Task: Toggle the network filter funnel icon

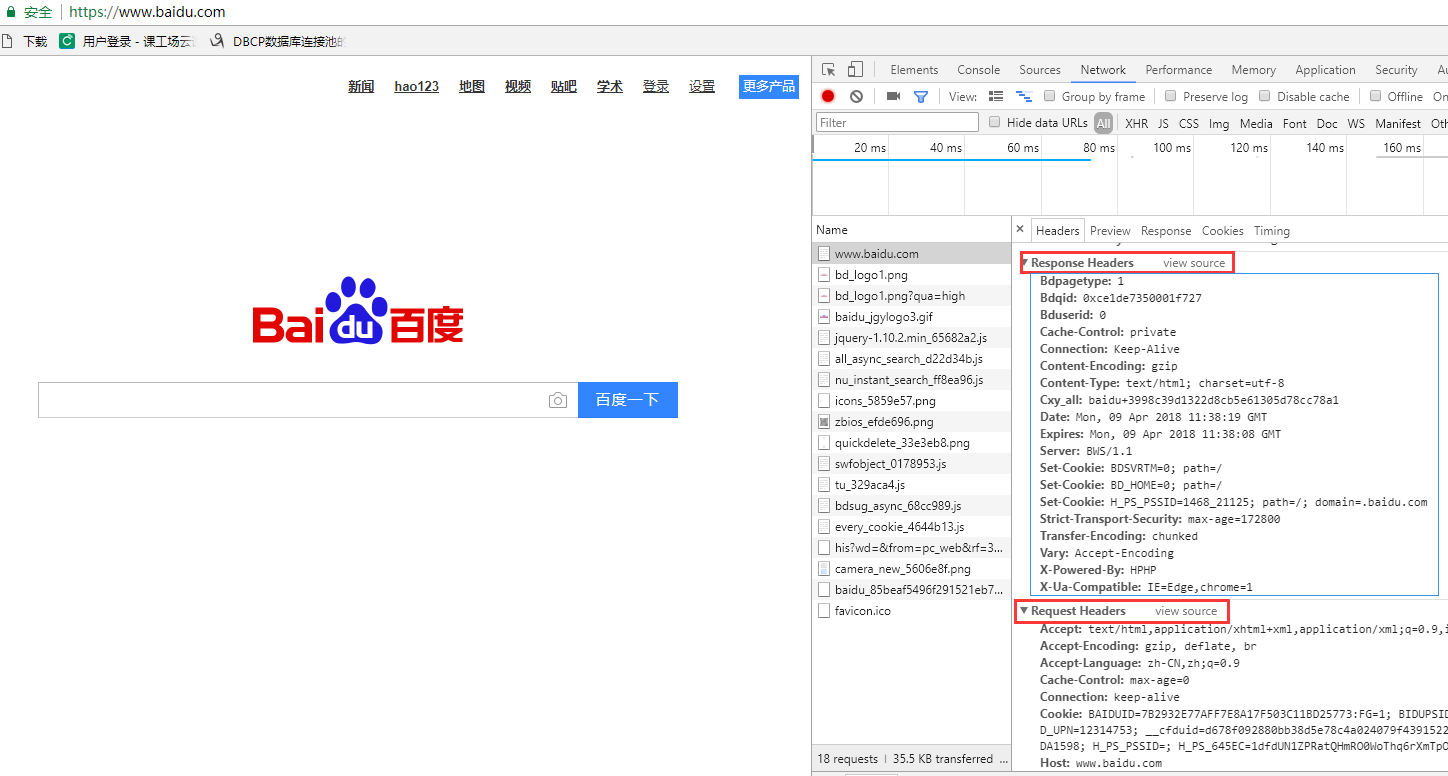Action: (921, 97)
